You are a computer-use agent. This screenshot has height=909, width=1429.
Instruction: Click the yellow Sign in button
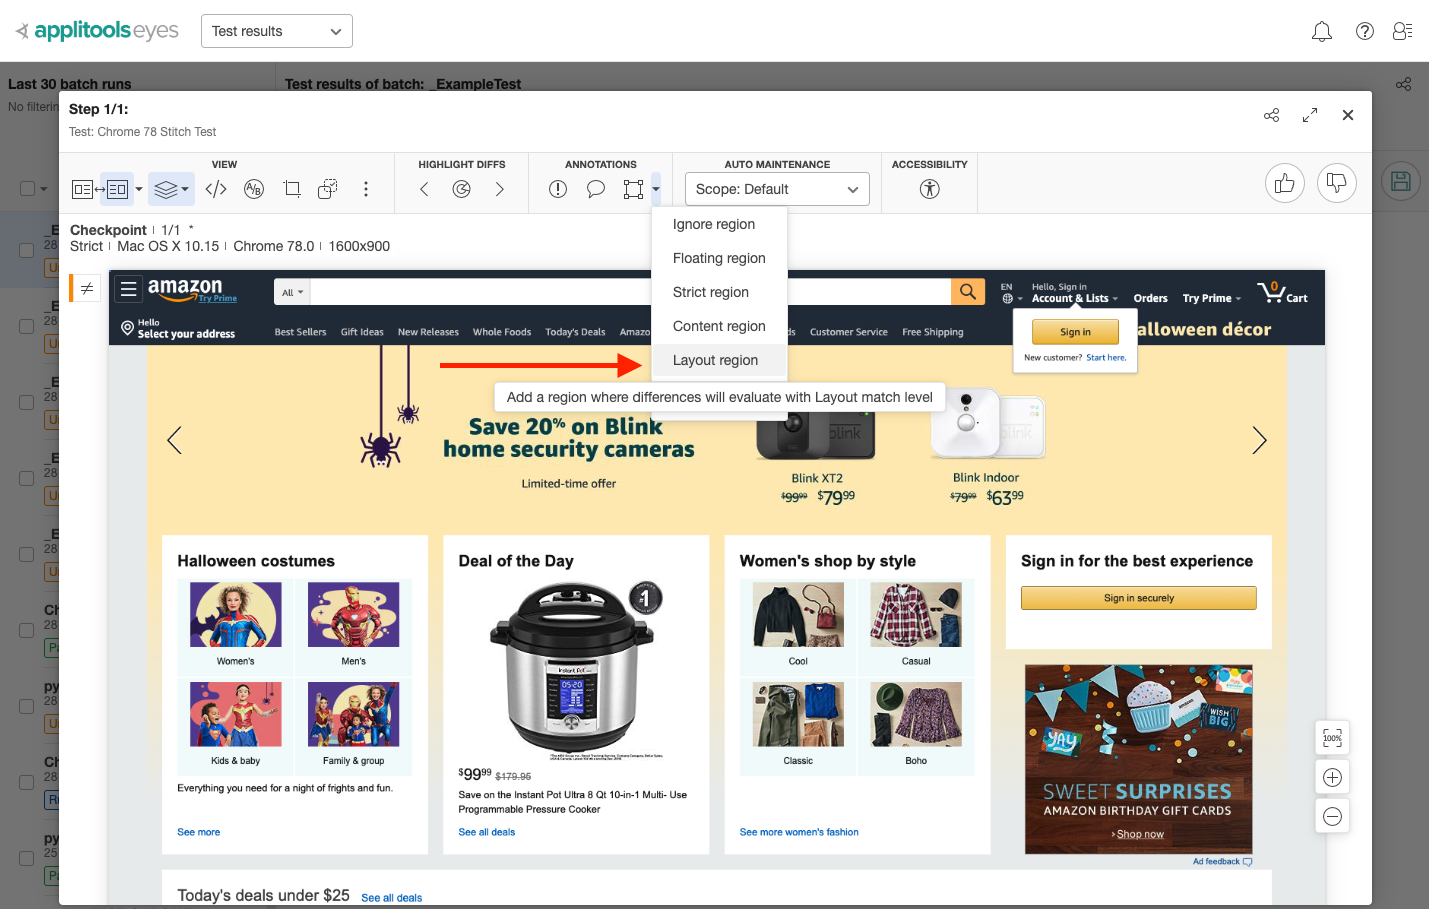point(1076,332)
